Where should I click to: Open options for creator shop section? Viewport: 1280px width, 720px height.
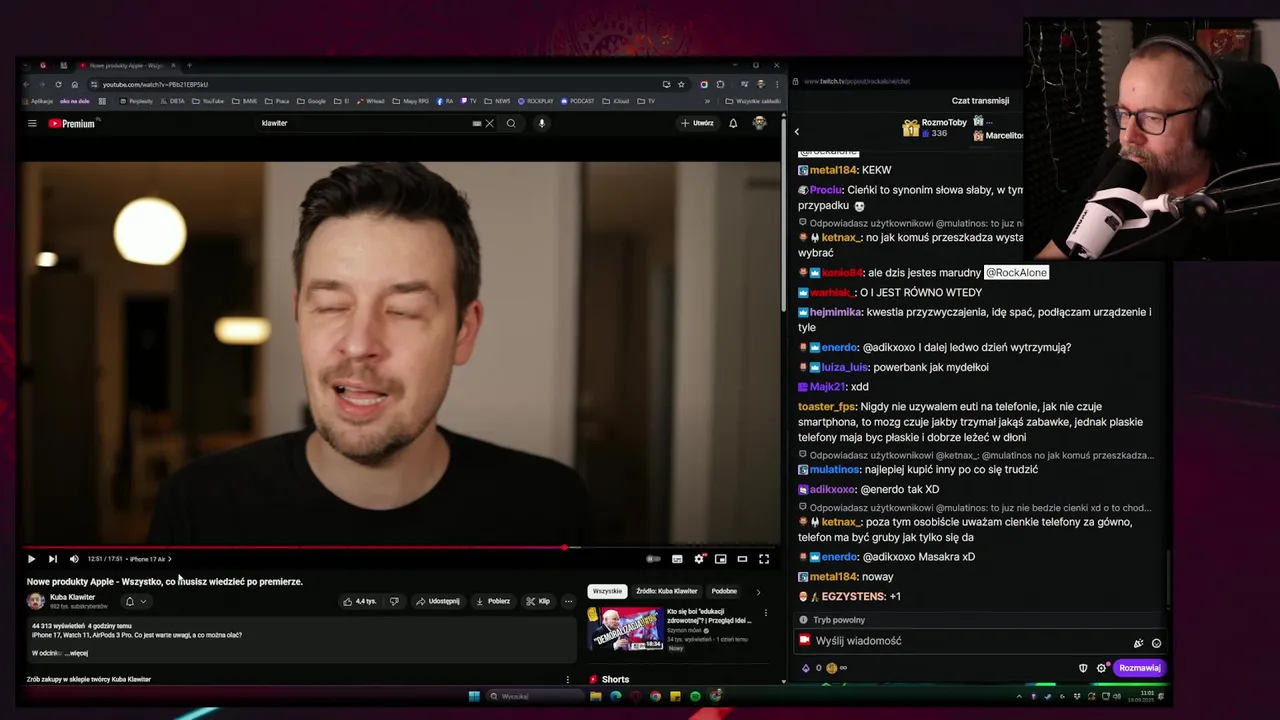pos(568,679)
